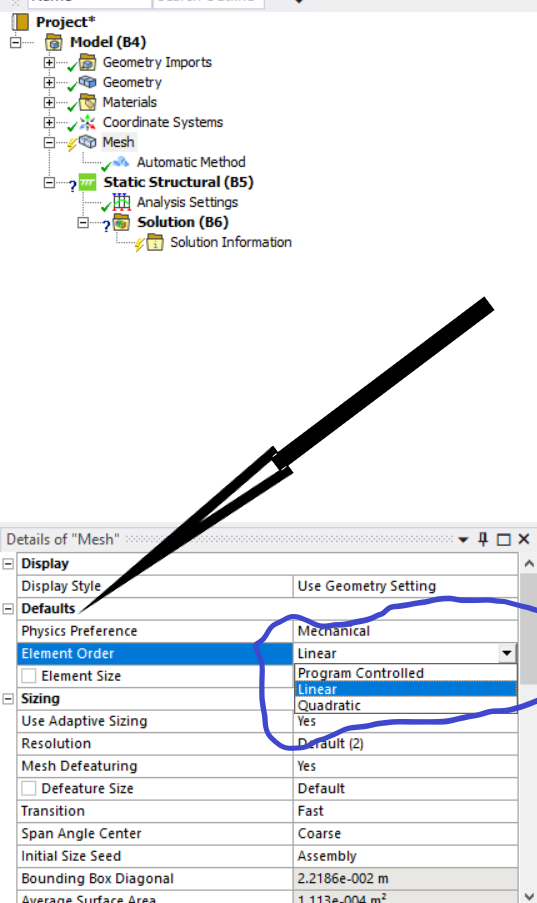Click the Solution Information icon
The height and width of the screenshot is (903, 537).
tap(155, 242)
